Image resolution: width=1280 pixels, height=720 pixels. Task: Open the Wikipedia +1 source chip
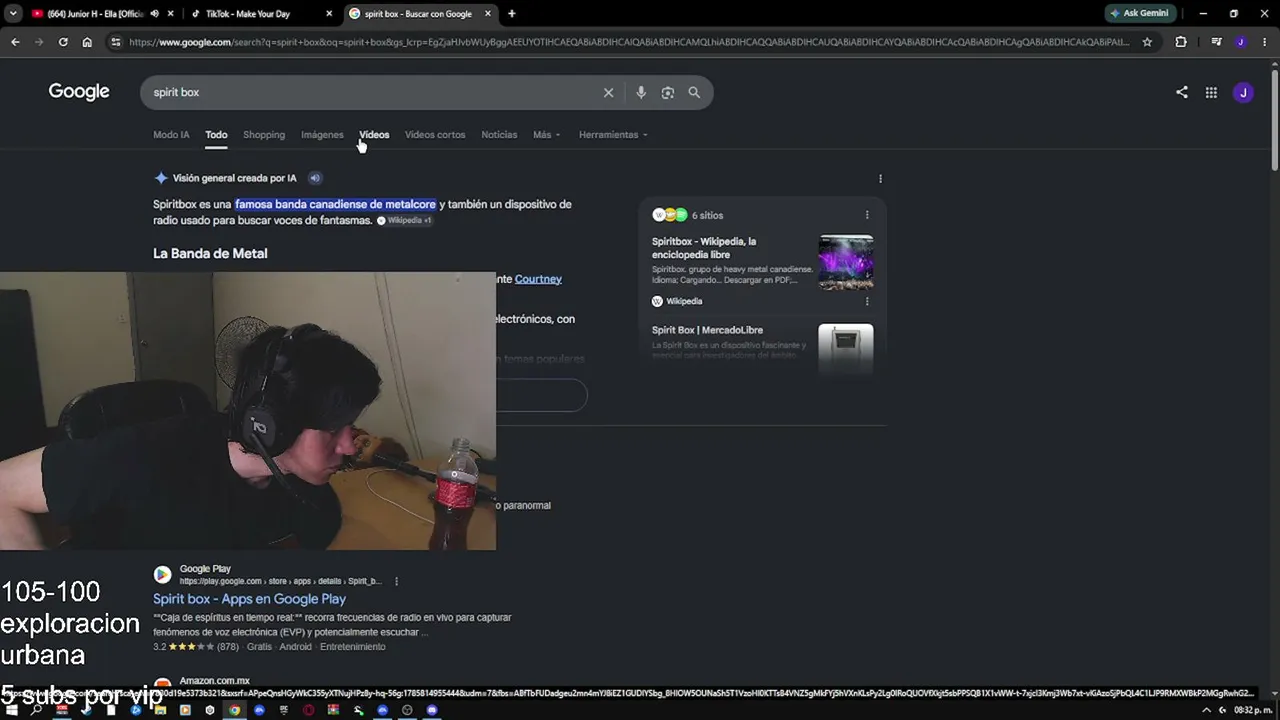tap(405, 220)
